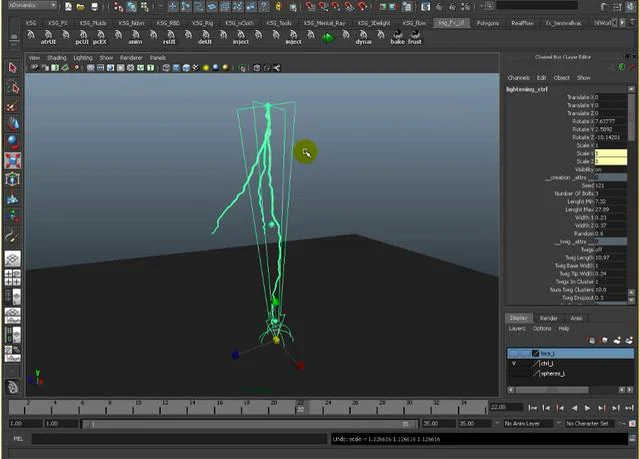Create a new empty display layer
This screenshot has height=459, width=640.
click(618, 340)
